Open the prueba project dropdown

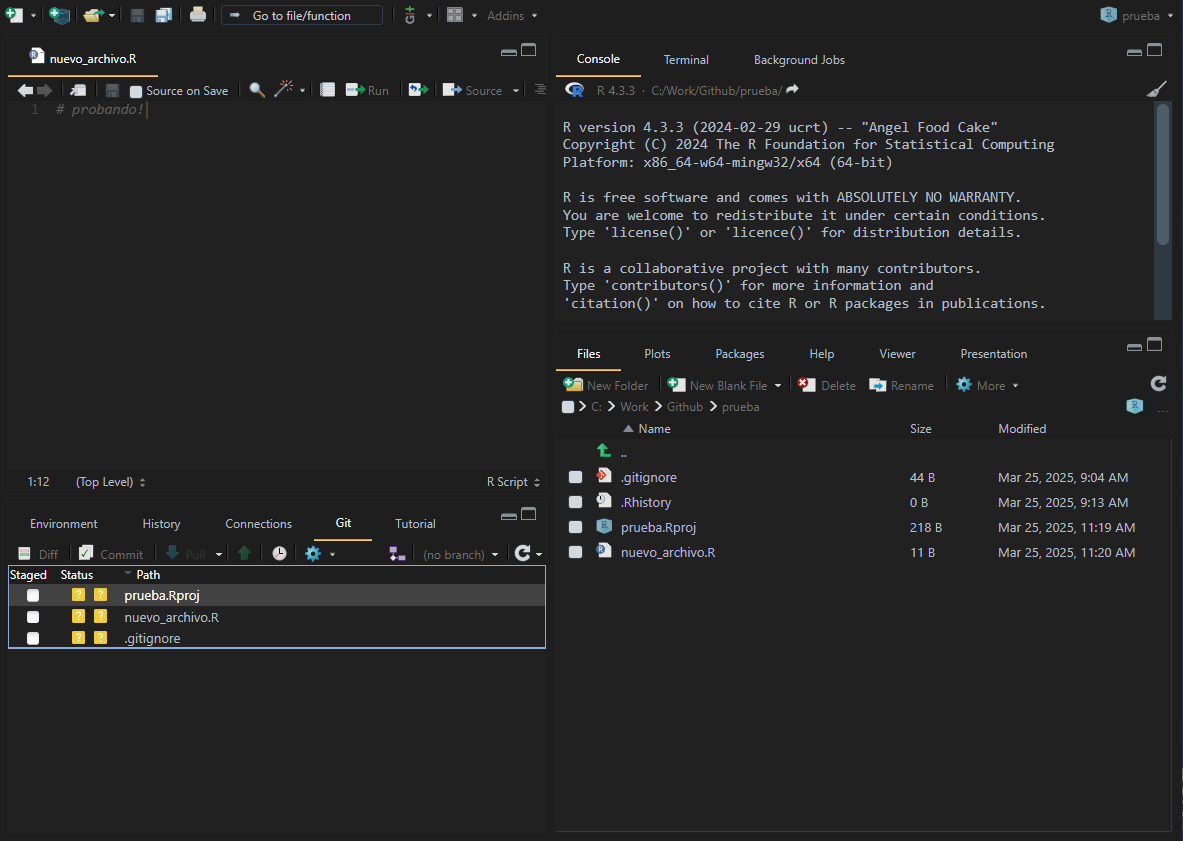click(1137, 15)
